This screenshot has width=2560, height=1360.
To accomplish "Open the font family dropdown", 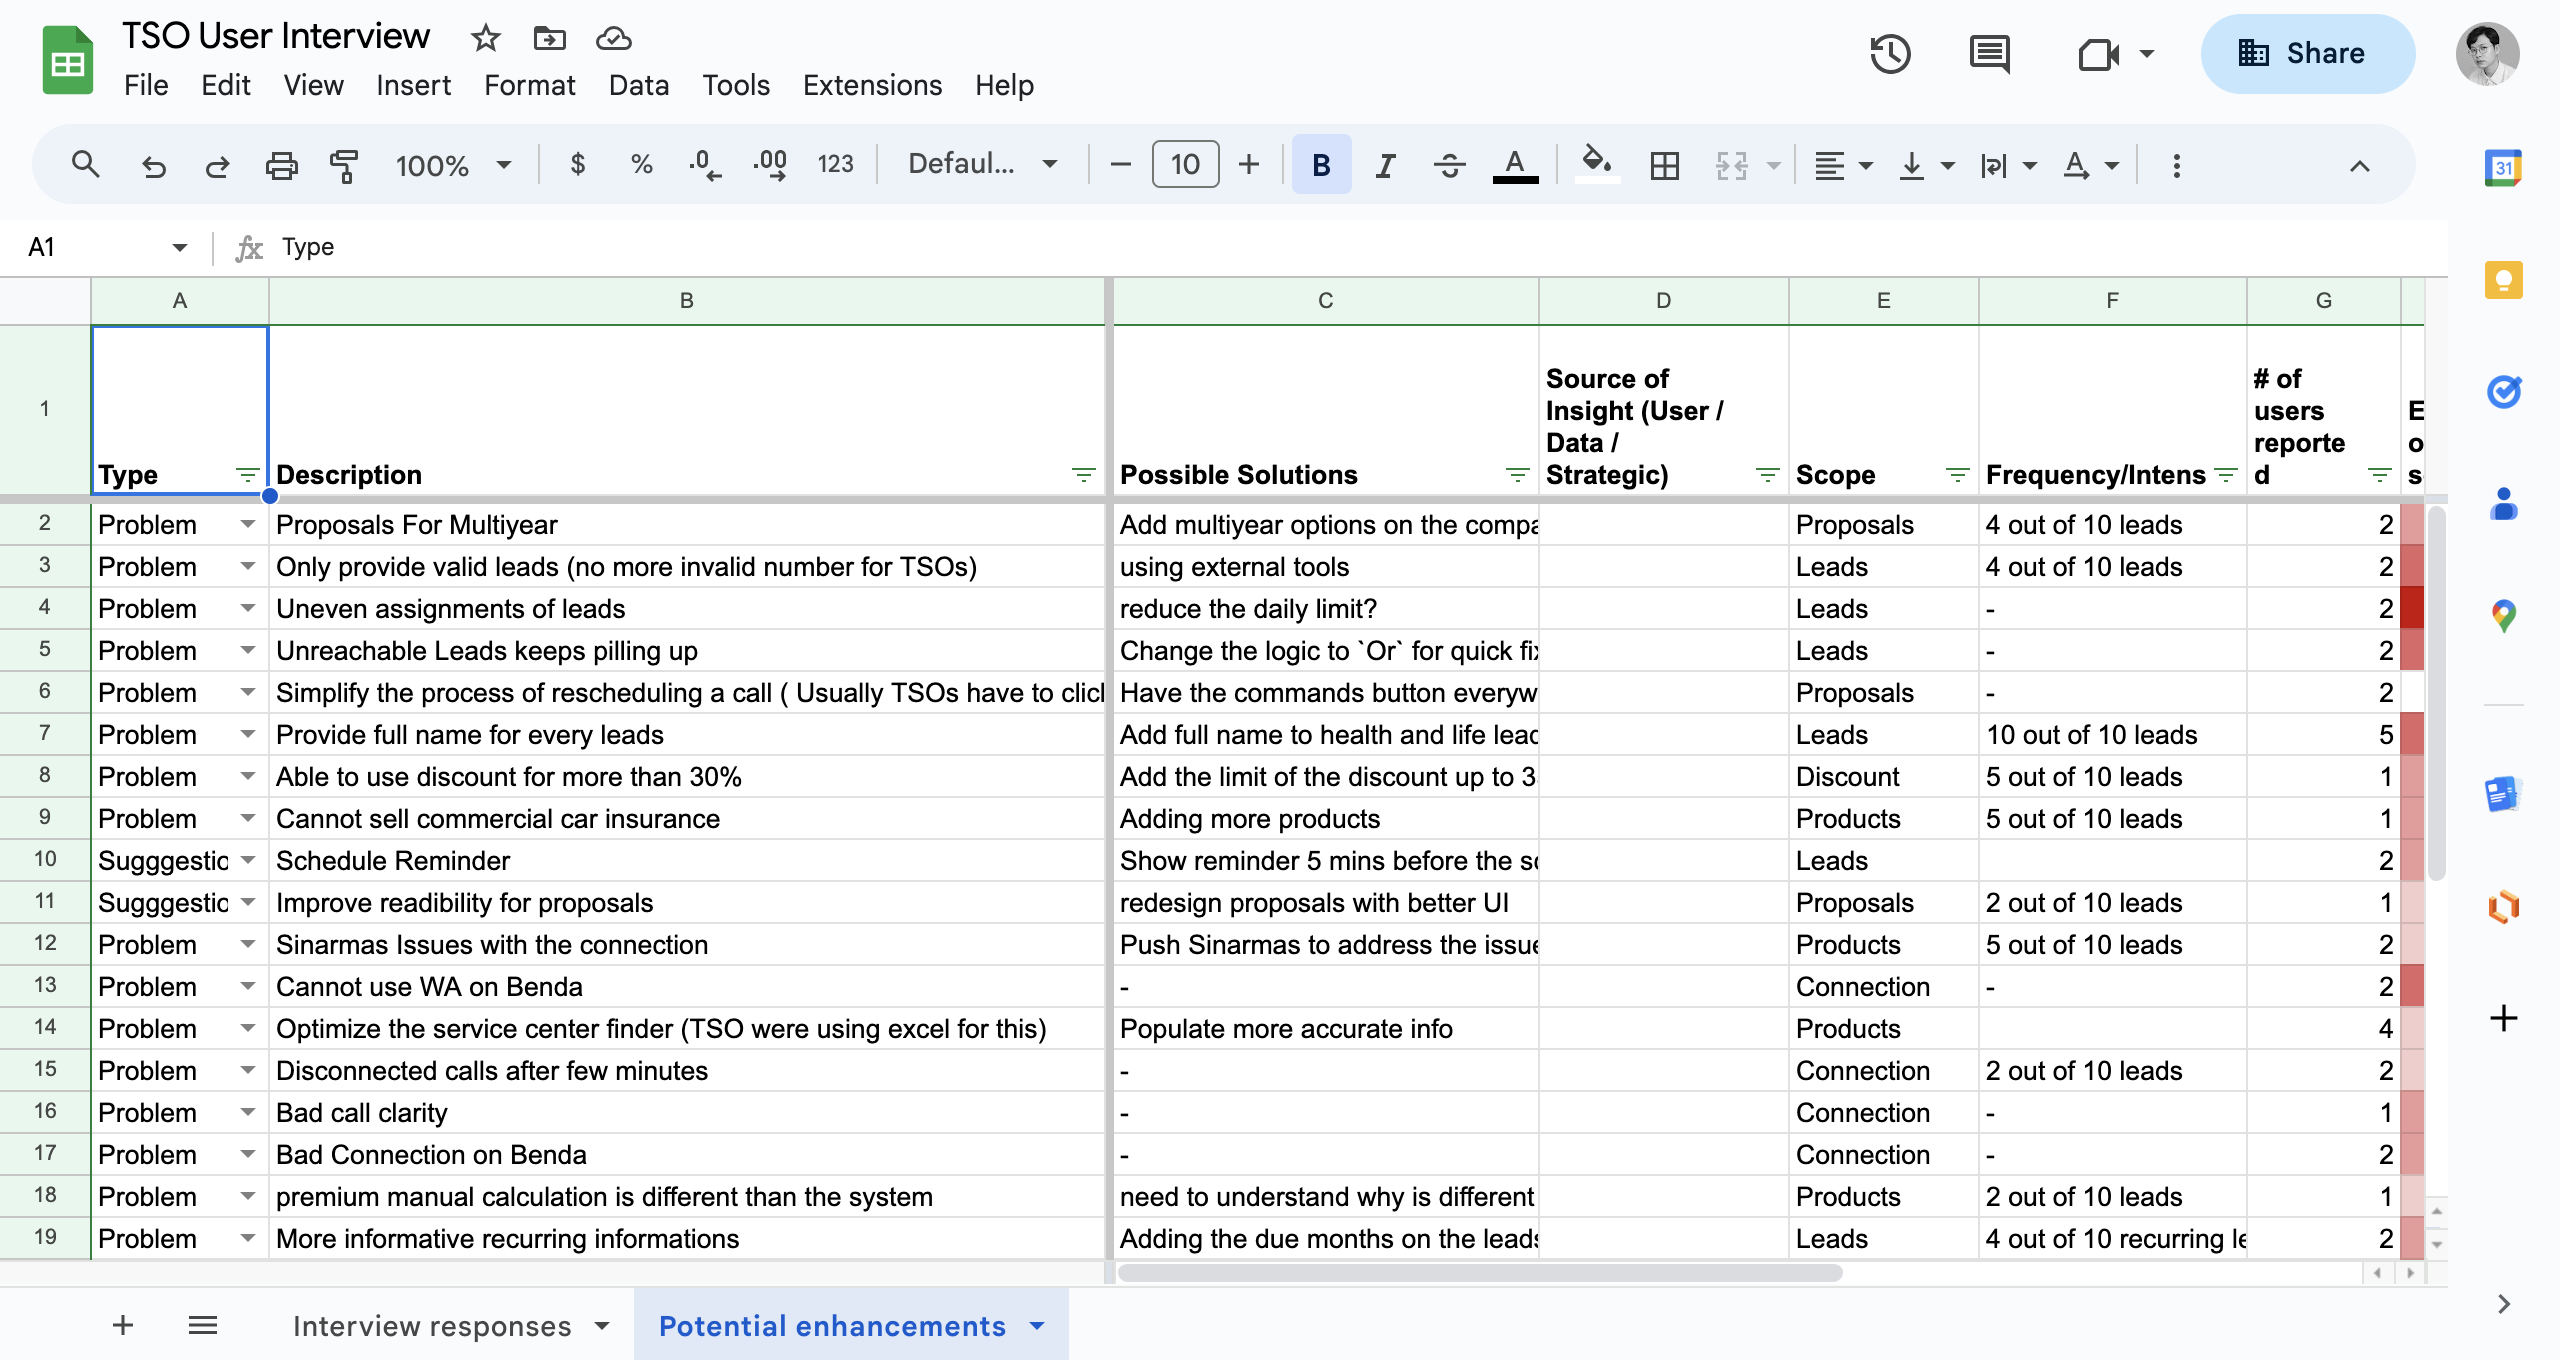I will [x=982, y=164].
